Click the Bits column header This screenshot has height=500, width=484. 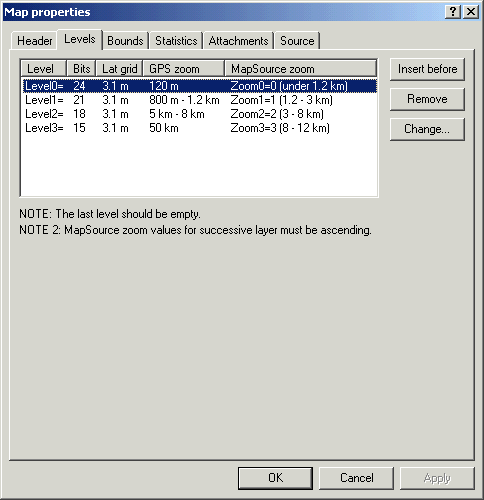point(82,69)
